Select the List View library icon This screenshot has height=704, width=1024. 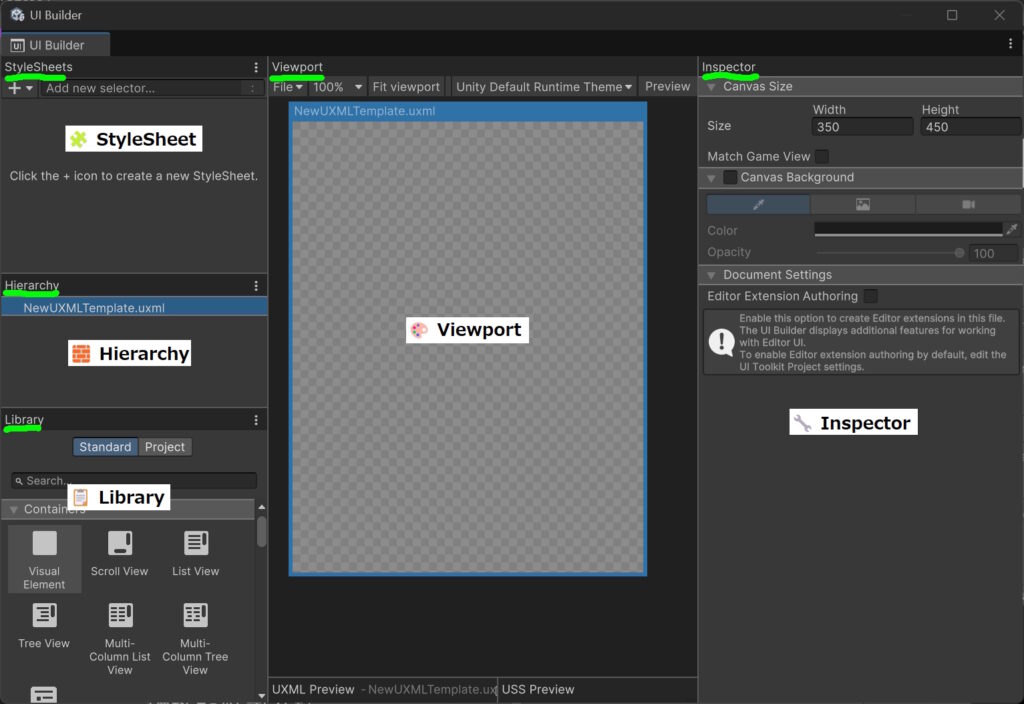[195, 543]
